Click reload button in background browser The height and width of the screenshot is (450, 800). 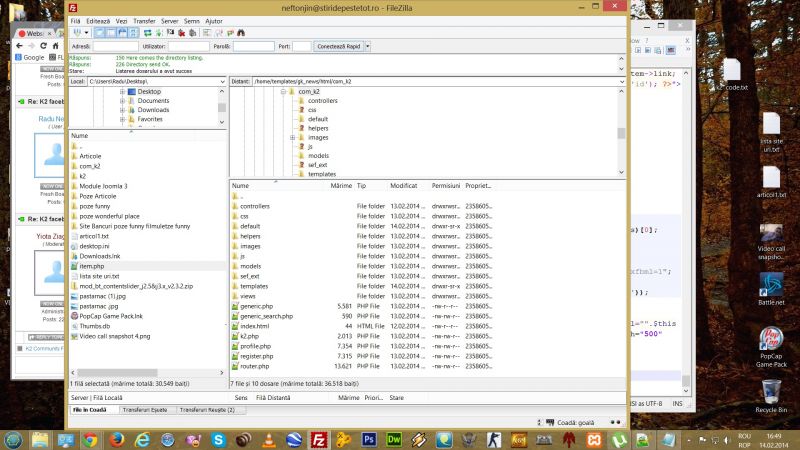point(43,46)
